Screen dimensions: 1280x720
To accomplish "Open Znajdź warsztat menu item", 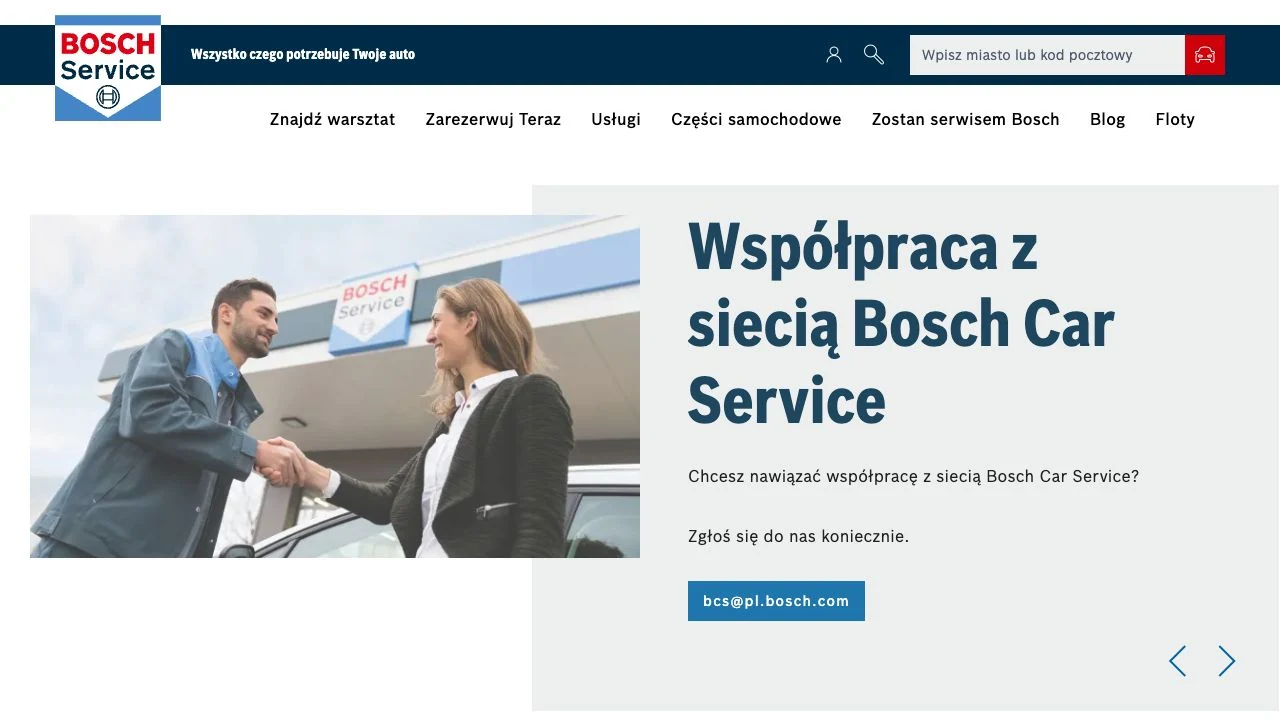I will (x=332, y=119).
